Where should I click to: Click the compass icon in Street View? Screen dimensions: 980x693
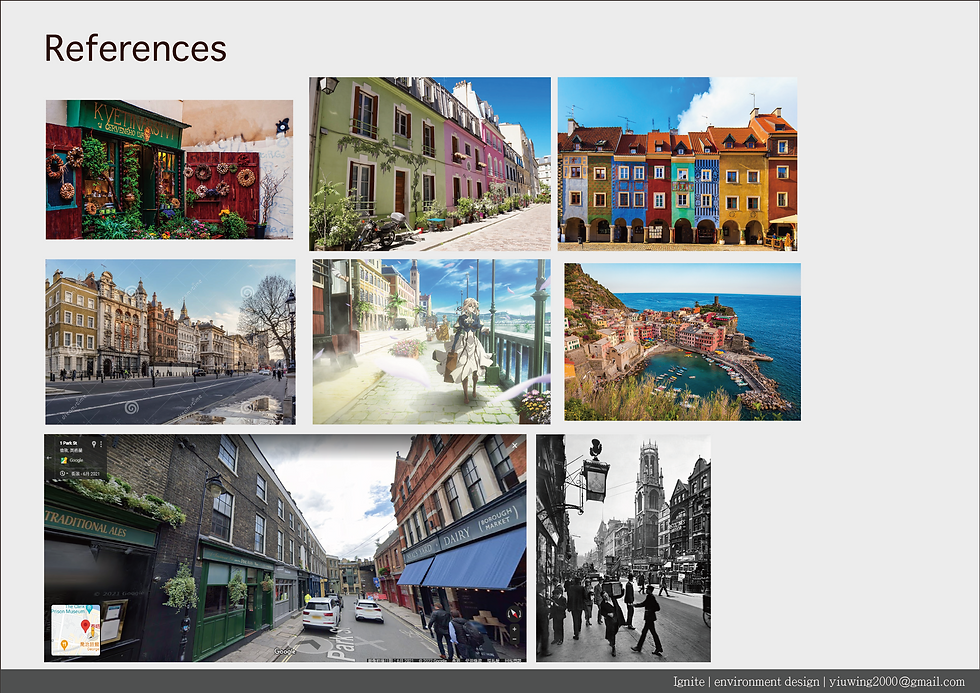(514, 614)
